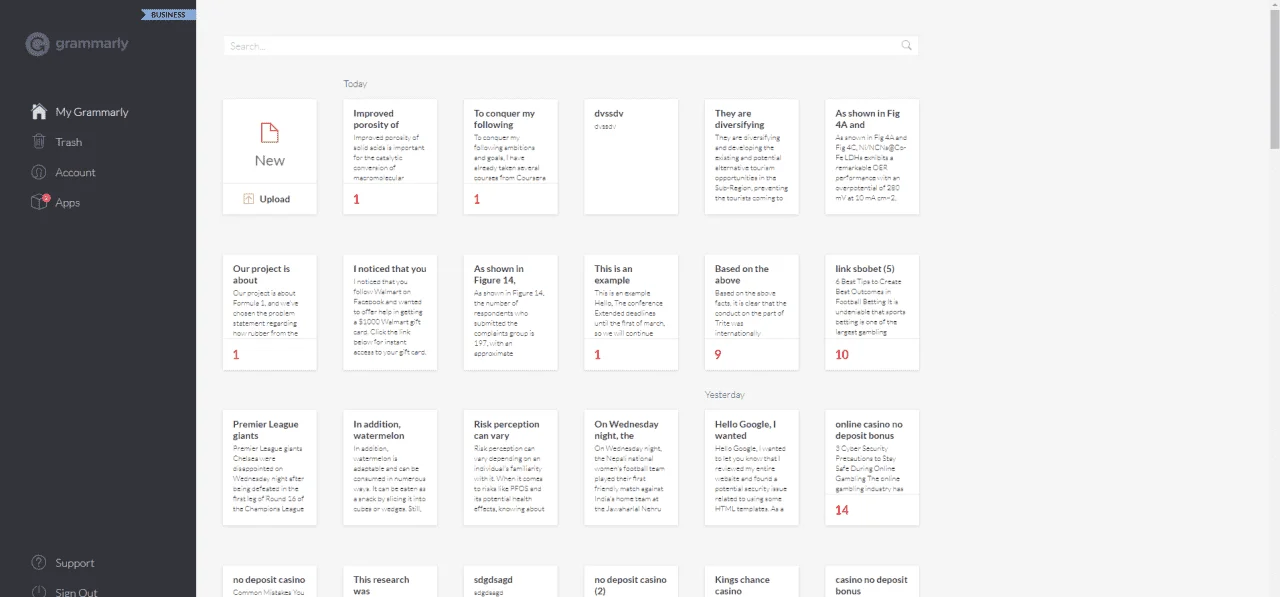Image resolution: width=1280 pixels, height=597 pixels.
Task: Click issue count 1 on 'Our project is' card
Action: coord(236,355)
